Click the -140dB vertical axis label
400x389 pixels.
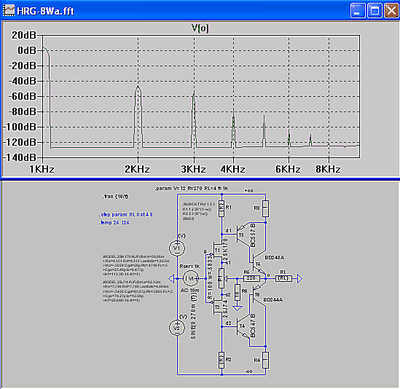tap(20, 157)
